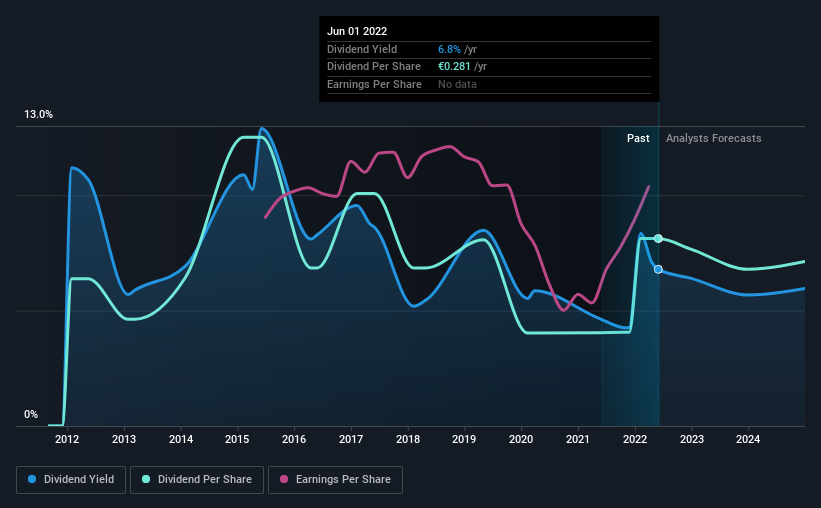Click the 2021 x-axis label

pos(578,439)
